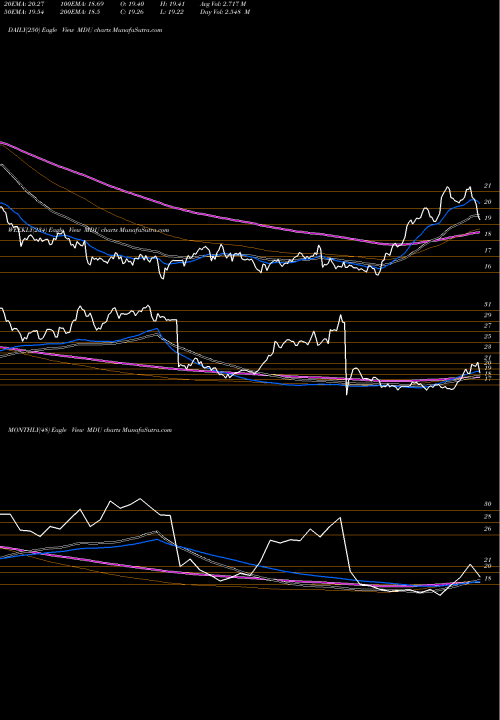Select the 200EMA: 18.5 readout
500x720 pixels.
tap(80, 12)
